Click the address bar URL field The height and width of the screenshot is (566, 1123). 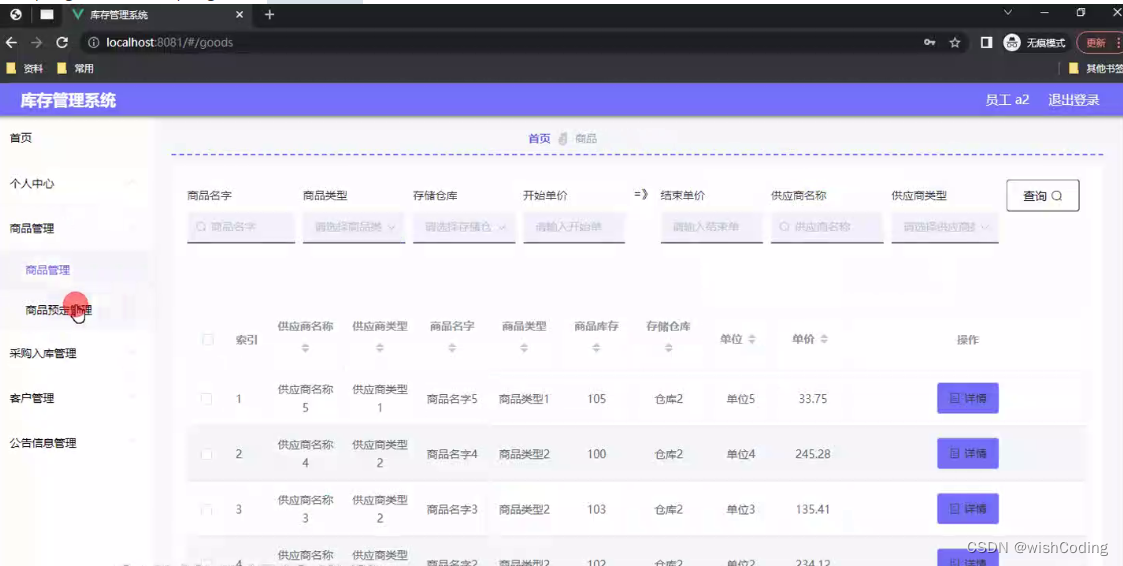(x=501, y=42)
